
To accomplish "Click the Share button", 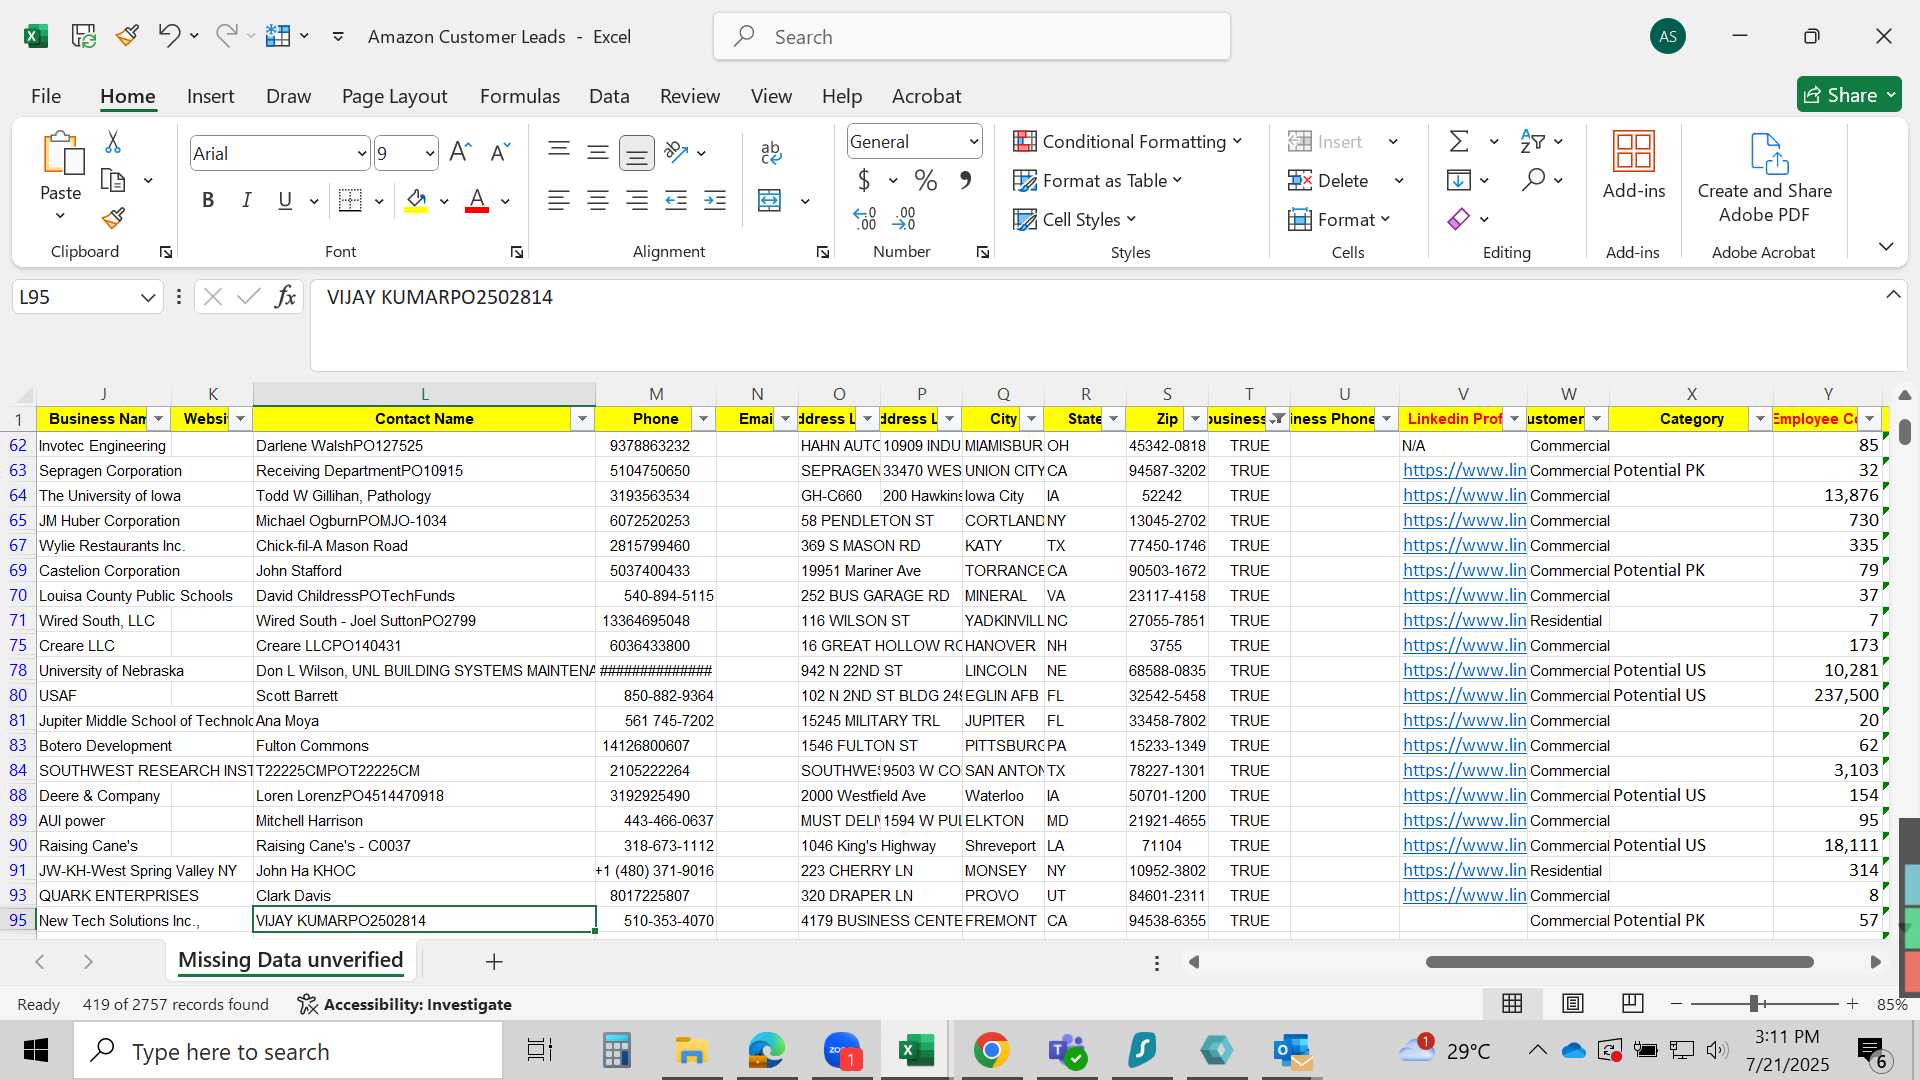I will [1848, 95].
